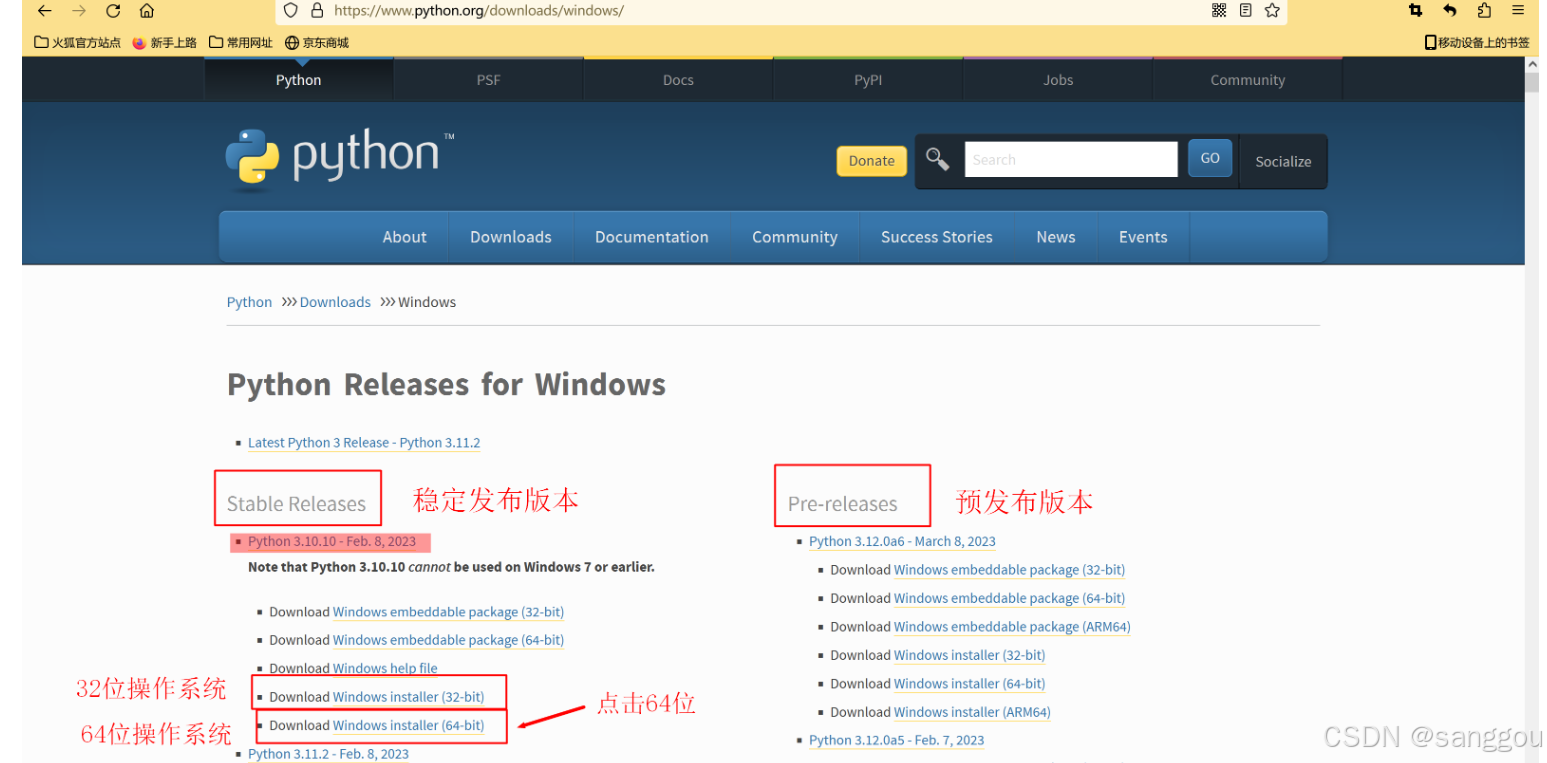Expand the 火狐官方站点 bookmarks folder

click(x=77, y=42)
